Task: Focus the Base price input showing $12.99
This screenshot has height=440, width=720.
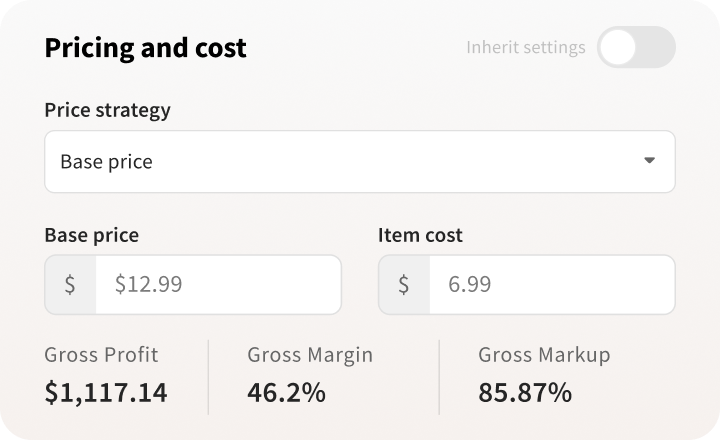Action: point(217,284)
